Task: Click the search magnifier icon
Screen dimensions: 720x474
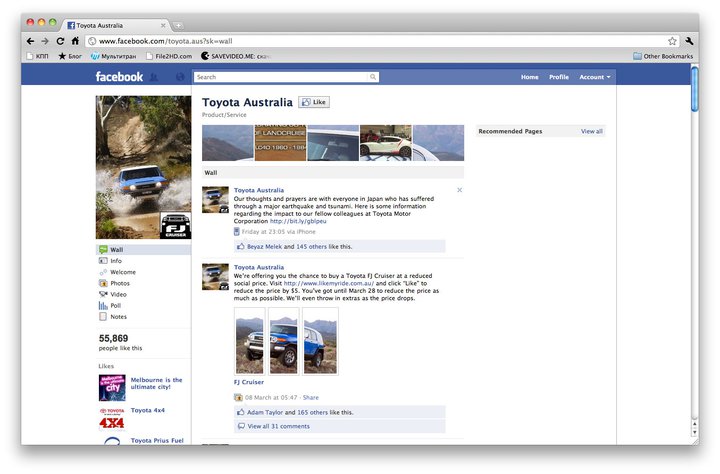Action: click(x=373, y=77)
